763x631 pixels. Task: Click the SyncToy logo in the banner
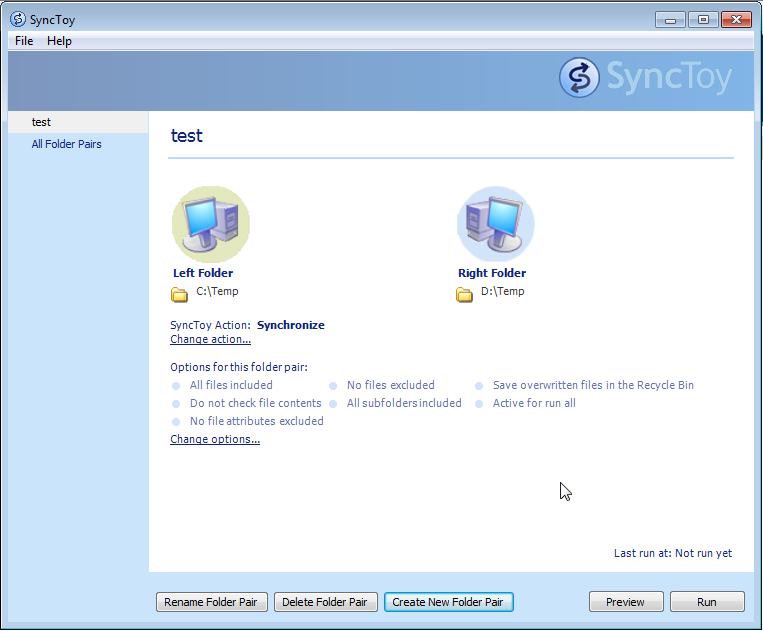coord(645,77)
